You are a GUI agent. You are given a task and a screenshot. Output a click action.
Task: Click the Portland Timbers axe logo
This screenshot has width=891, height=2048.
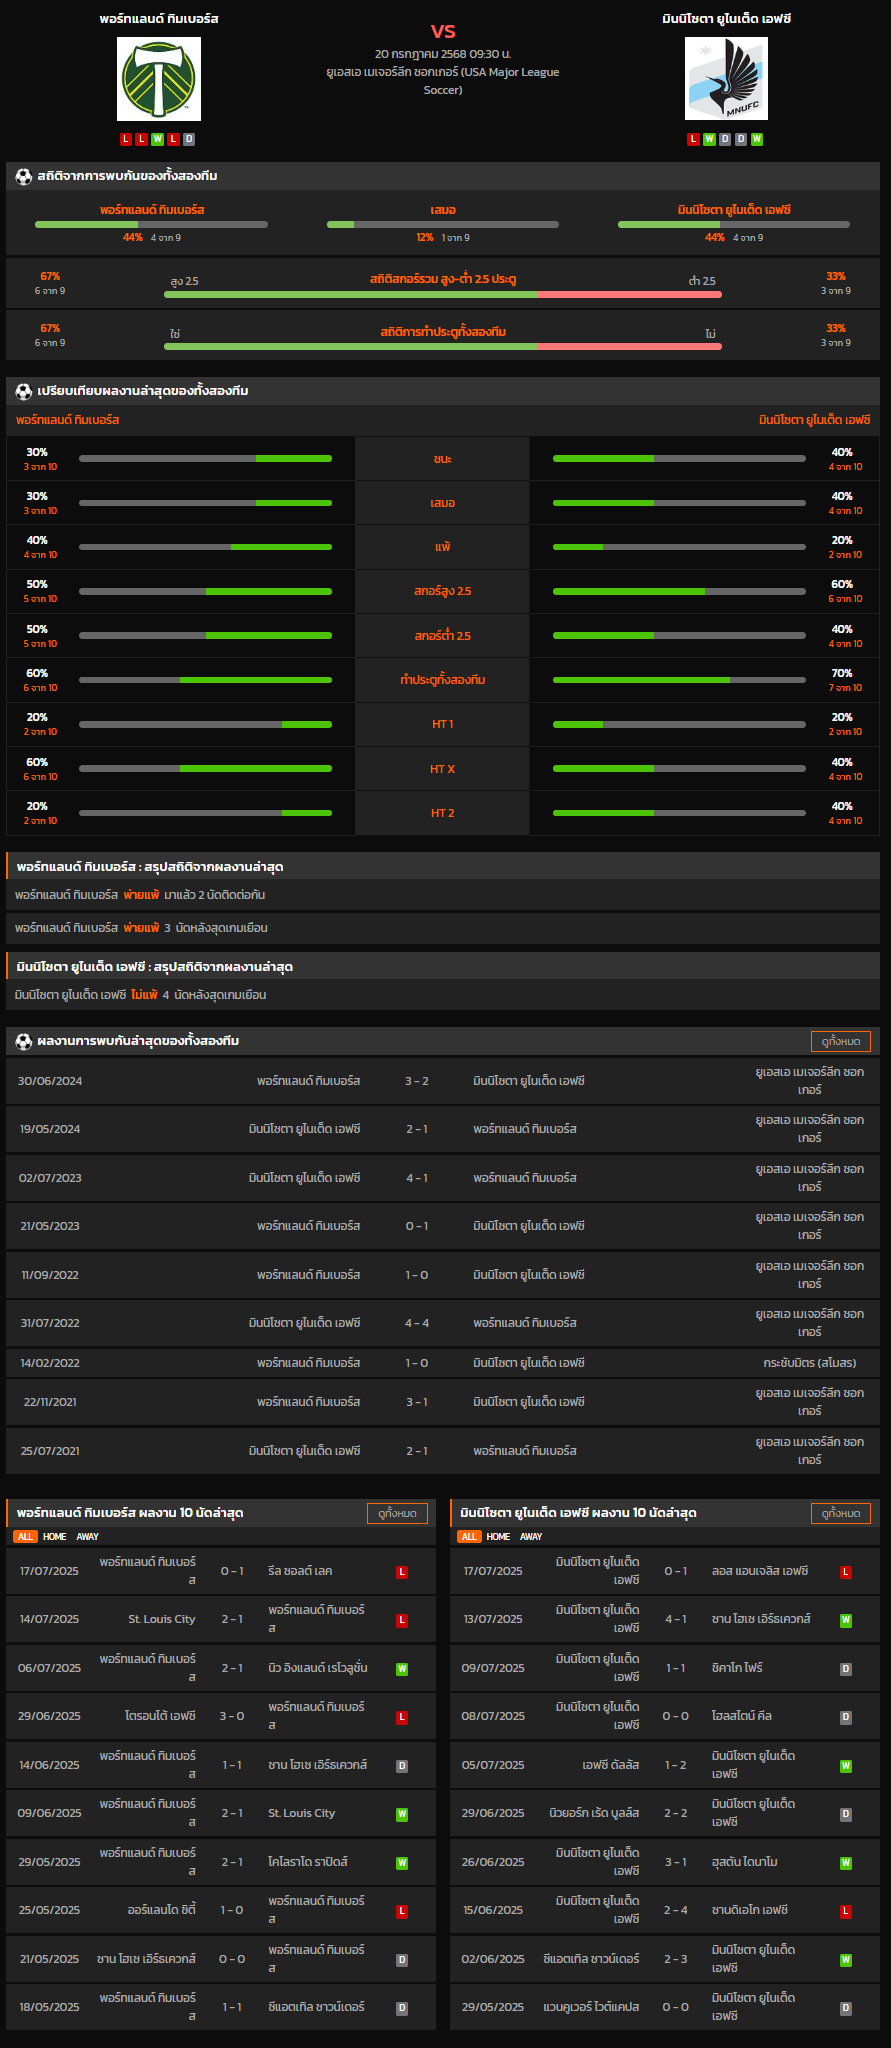tap(159, 79)
